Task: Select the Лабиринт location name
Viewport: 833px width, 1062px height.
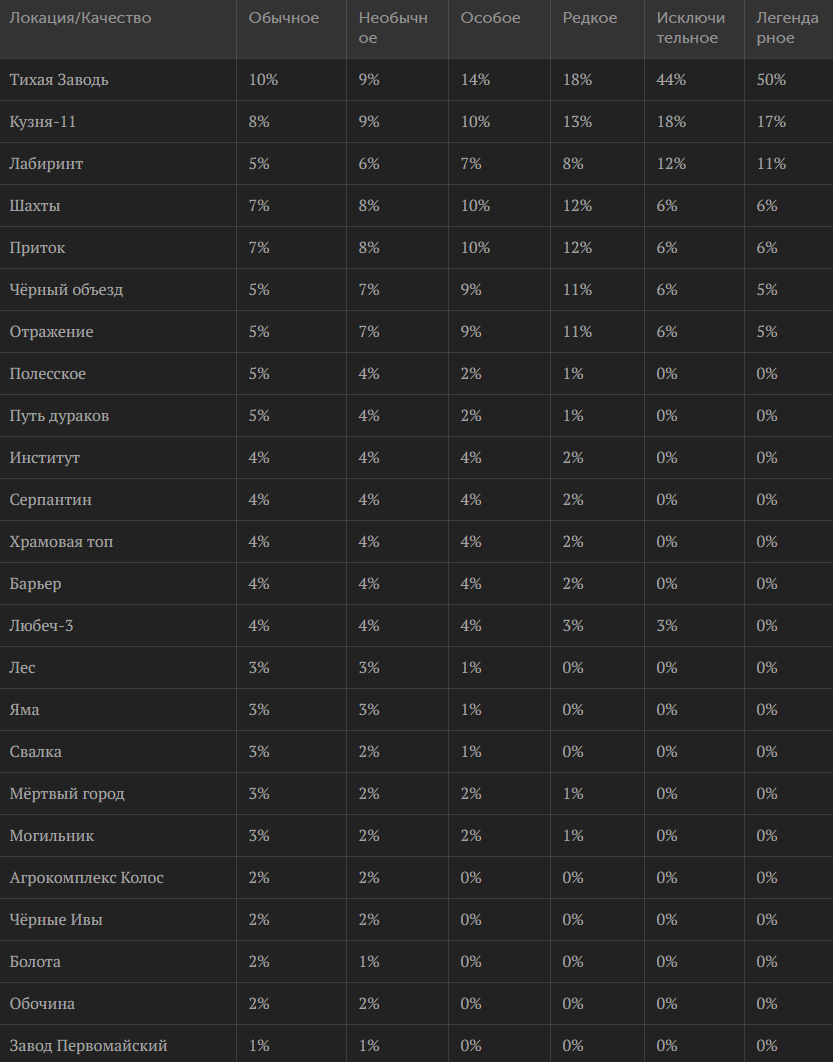Action: (46, 164)
